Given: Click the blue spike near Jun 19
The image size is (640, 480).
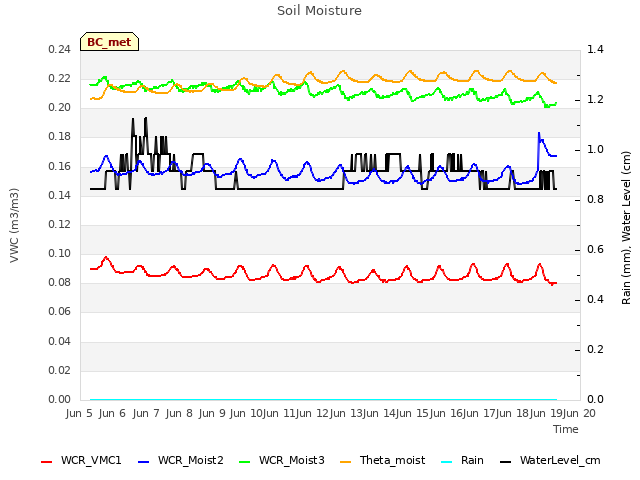Looking at the screenshot, I should click(x=539, y=133).
